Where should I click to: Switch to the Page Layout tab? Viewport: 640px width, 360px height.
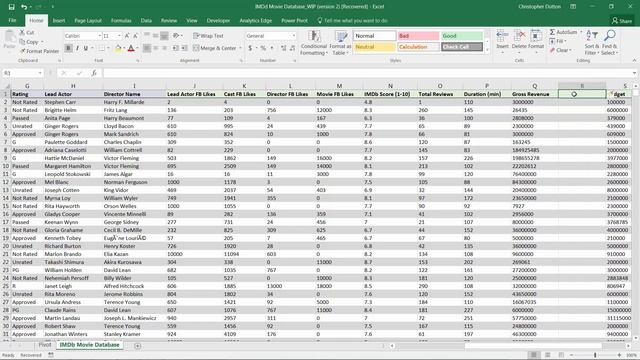point(88,20)
